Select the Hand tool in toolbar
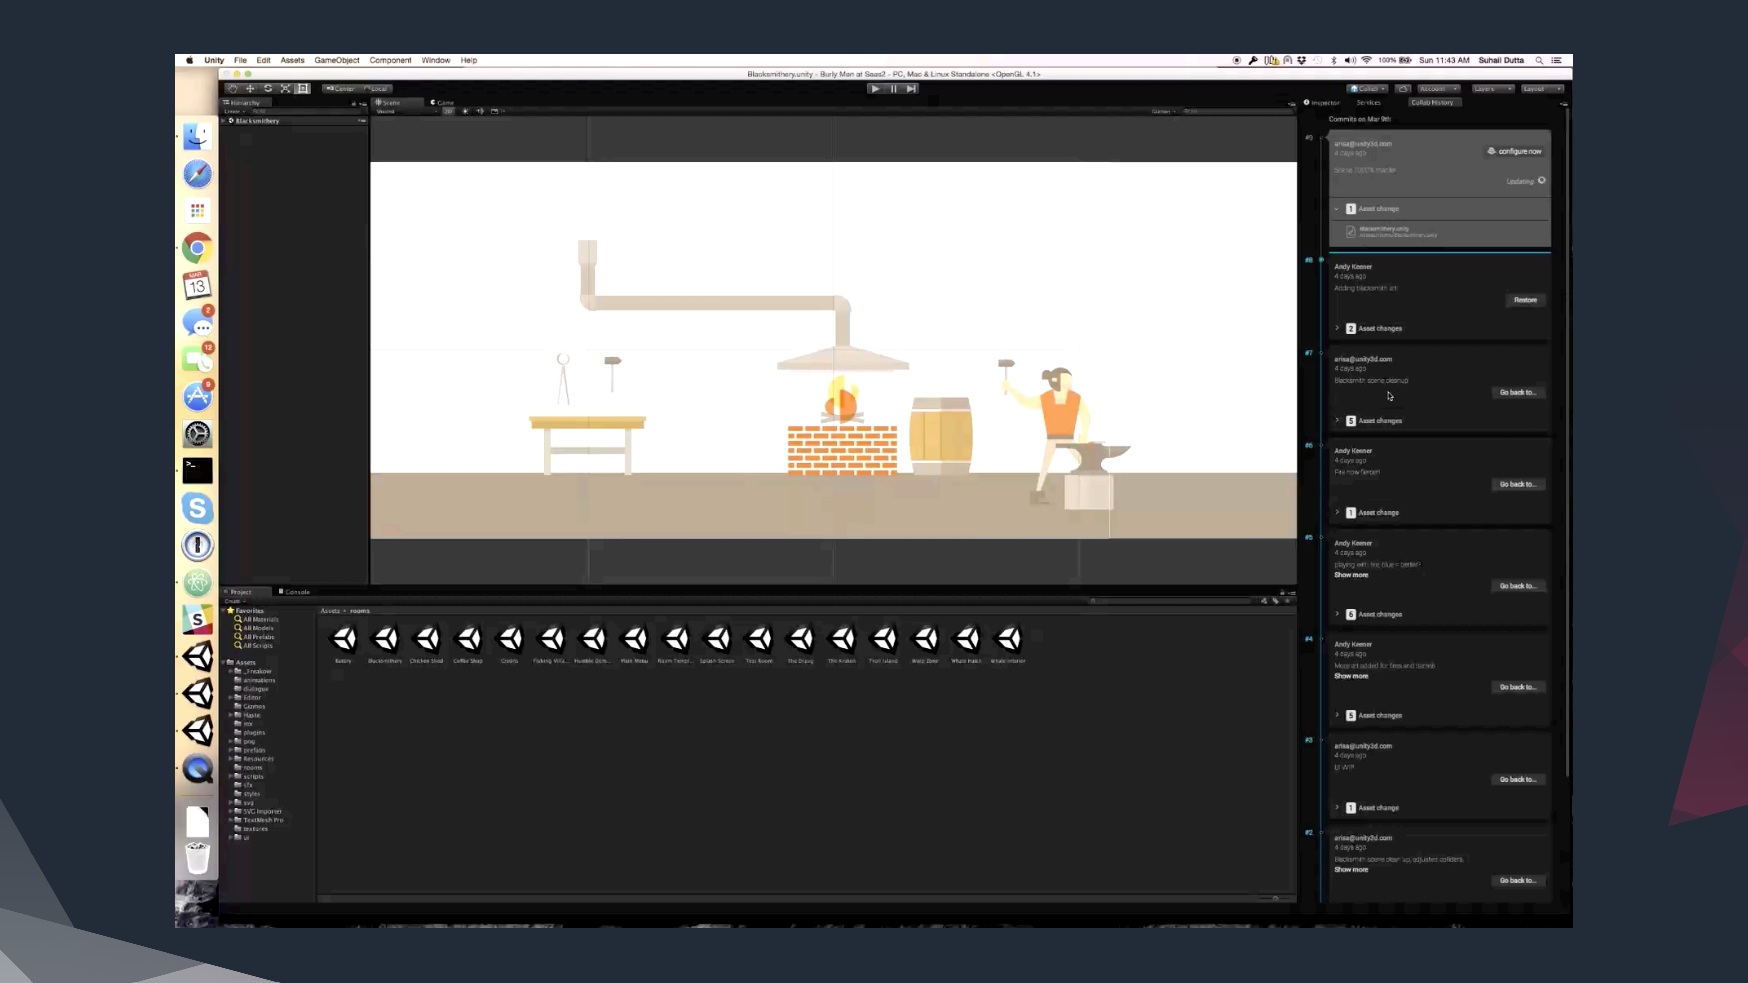The width and height of the screenshot is (1748, 983). click(233, 89)
